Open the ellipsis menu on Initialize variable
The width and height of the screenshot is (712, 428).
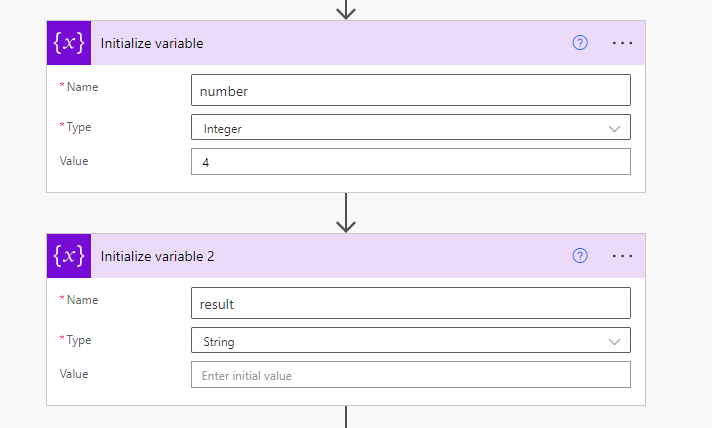click(622, 43)
